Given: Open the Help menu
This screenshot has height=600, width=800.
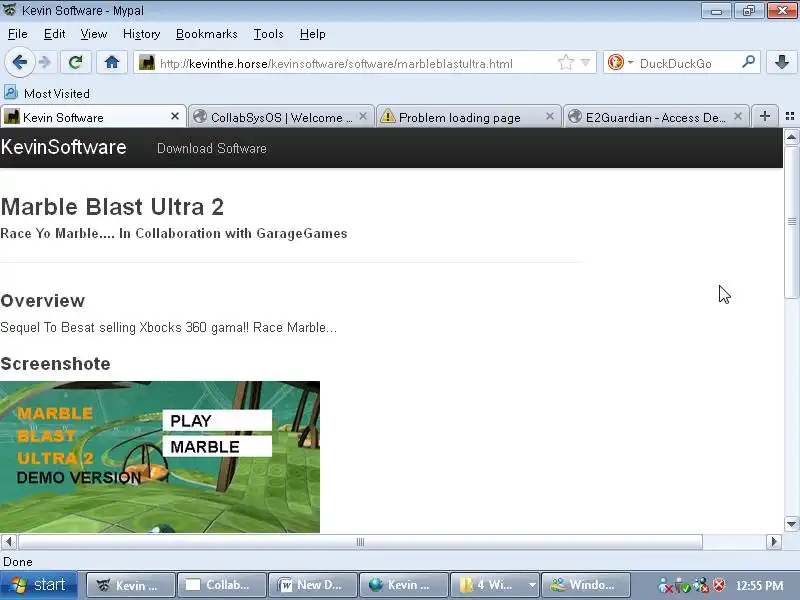Looking at the screenshot, I should 313,34.
